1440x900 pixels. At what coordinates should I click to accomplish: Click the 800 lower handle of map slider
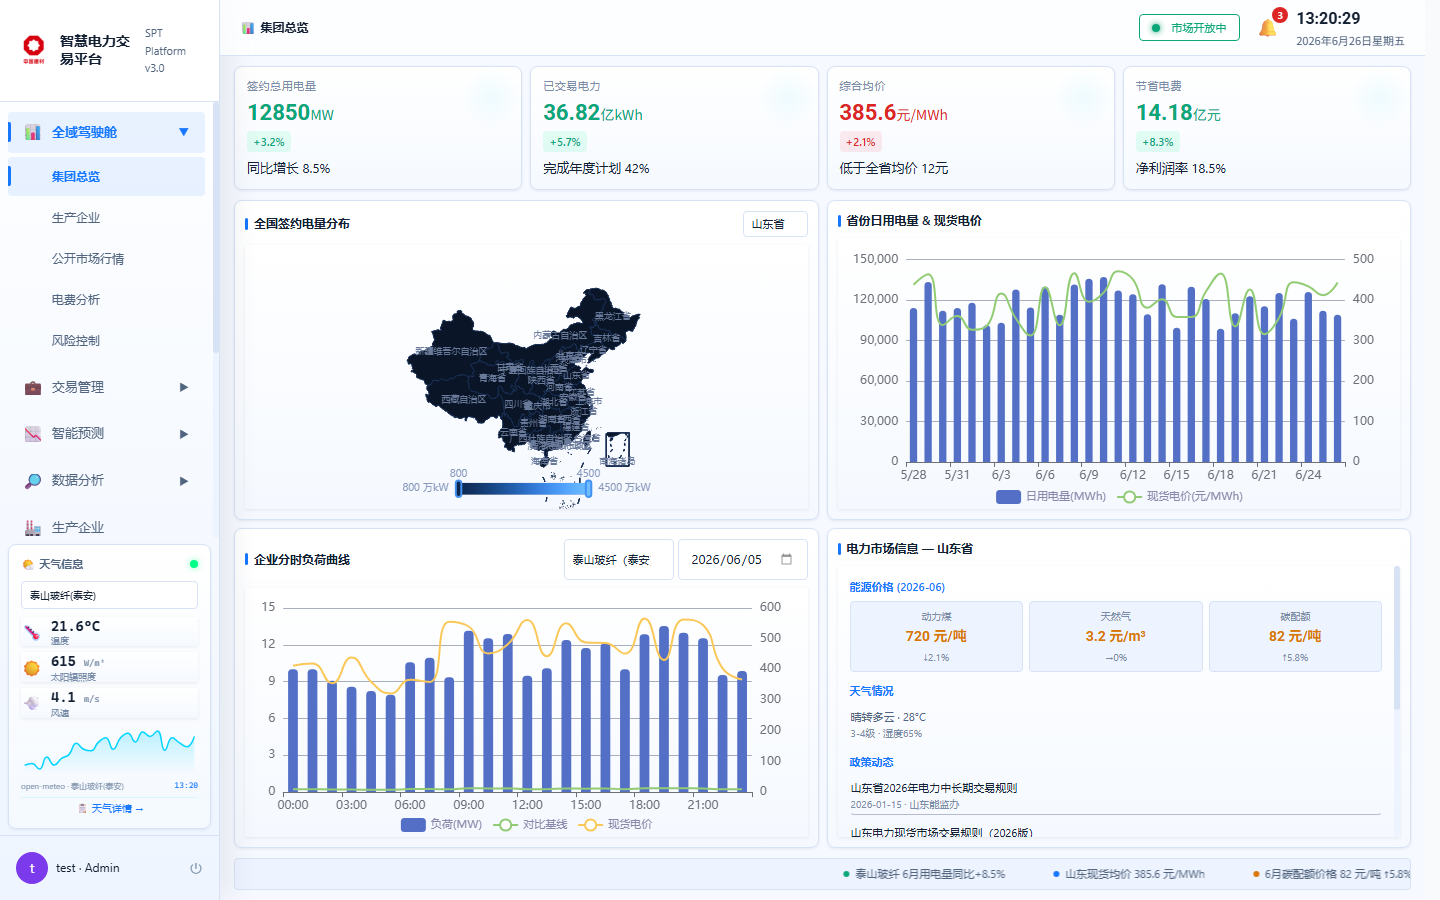pos(459,488)
